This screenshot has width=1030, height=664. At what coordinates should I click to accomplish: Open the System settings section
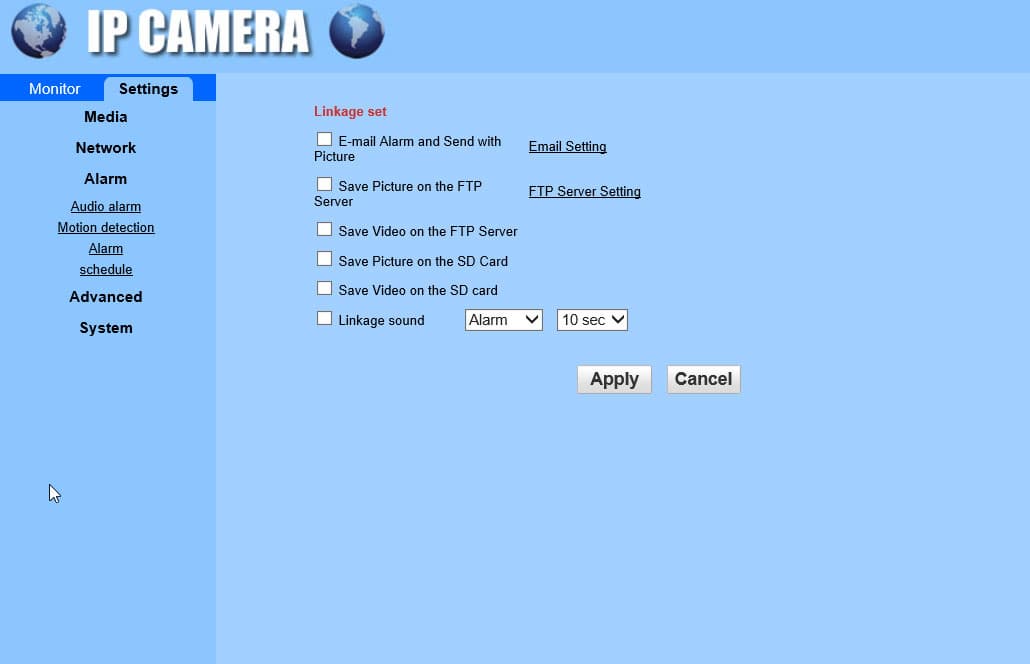[106, 328]
